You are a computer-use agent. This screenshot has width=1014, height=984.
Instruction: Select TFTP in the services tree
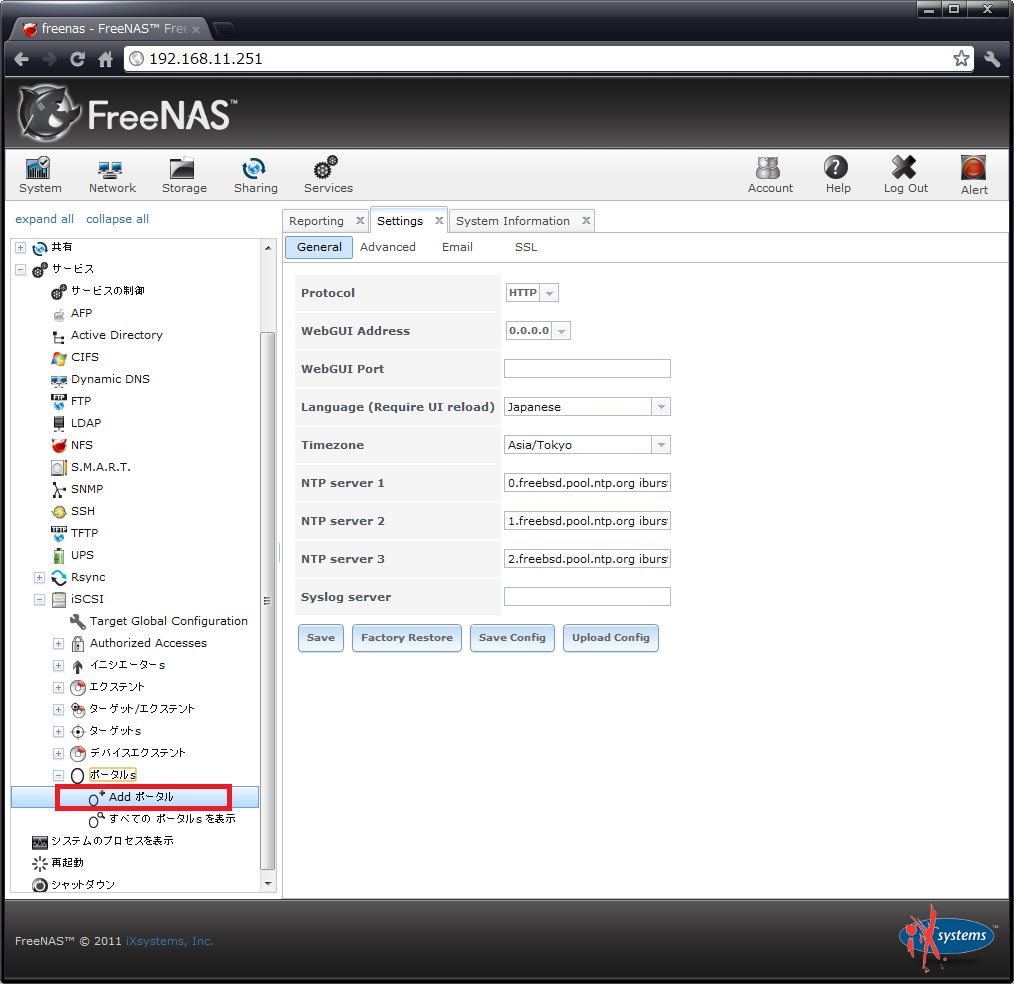coord(84,533)
